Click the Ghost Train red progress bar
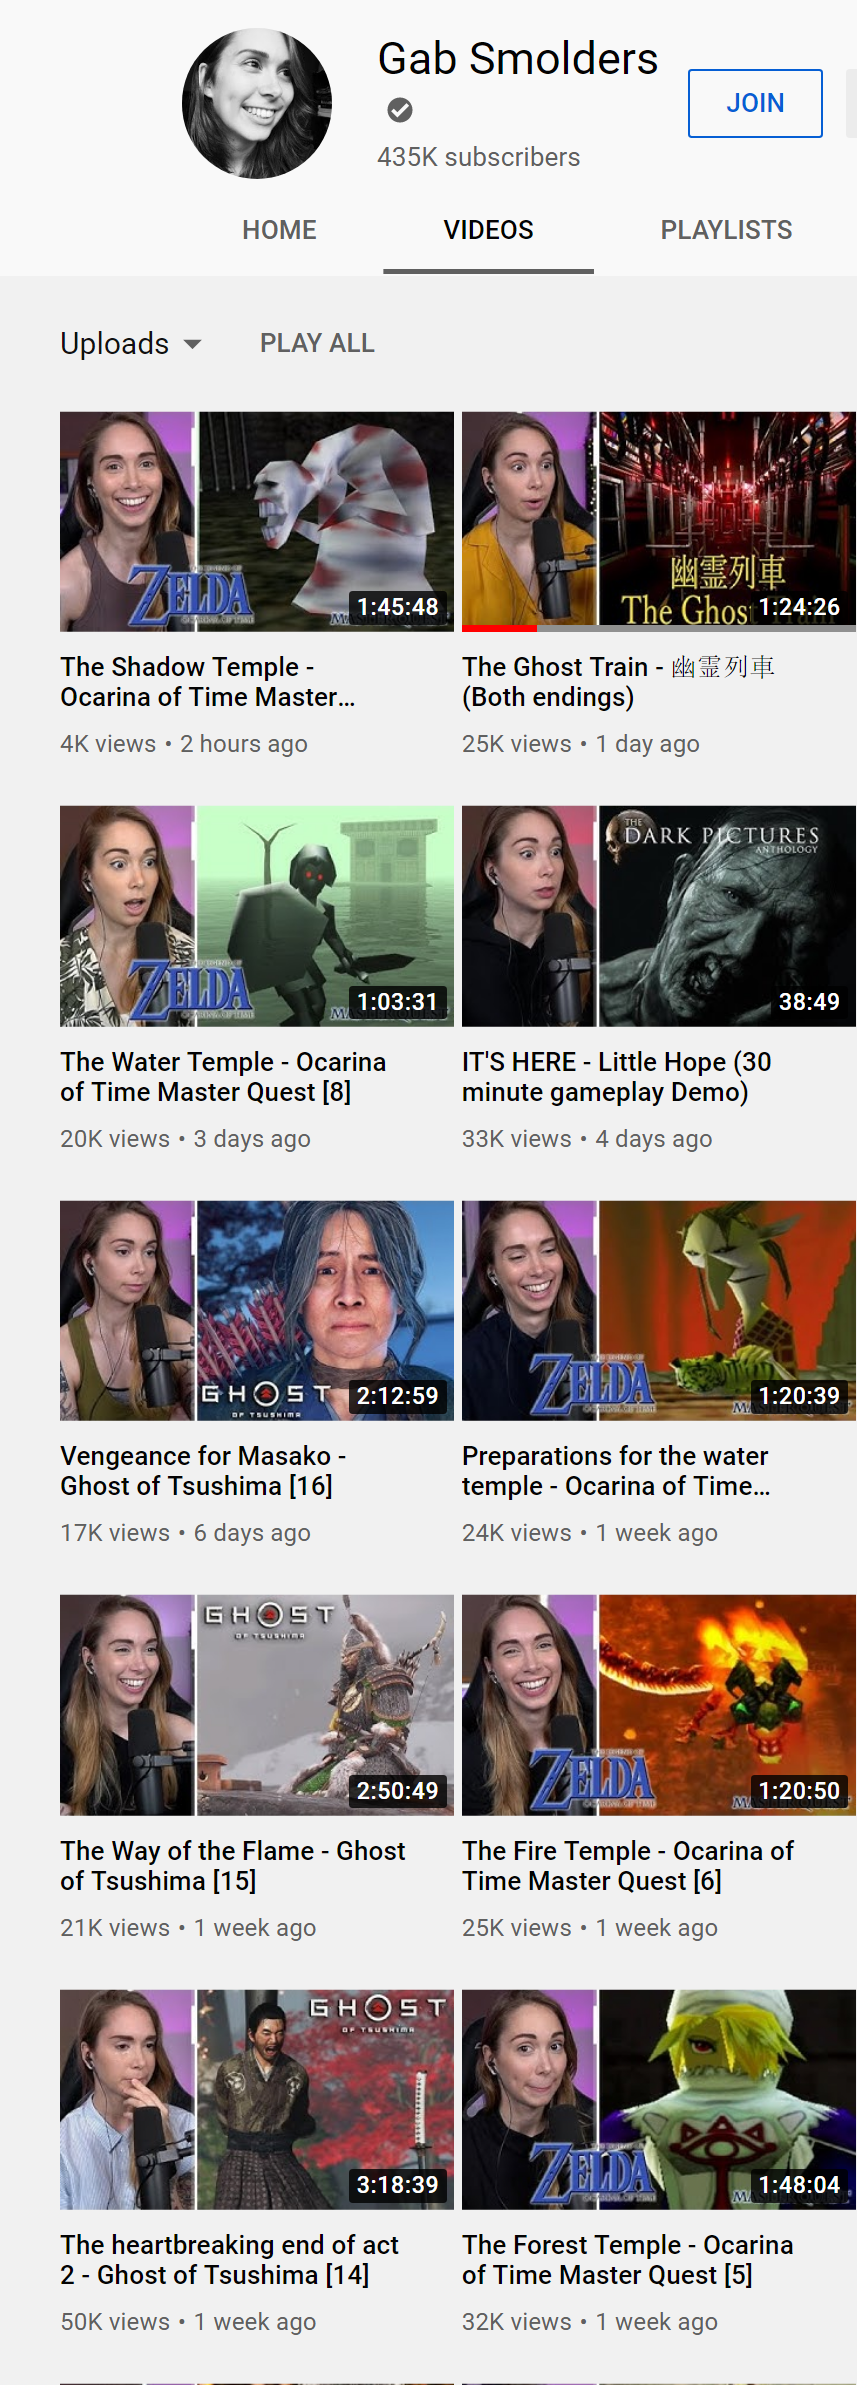The image size is (857, 2385). (499, 629)
